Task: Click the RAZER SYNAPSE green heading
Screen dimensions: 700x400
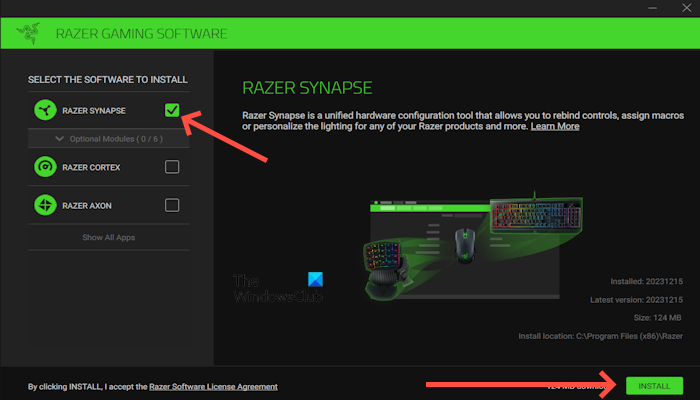Action: (x=307, y=88)
